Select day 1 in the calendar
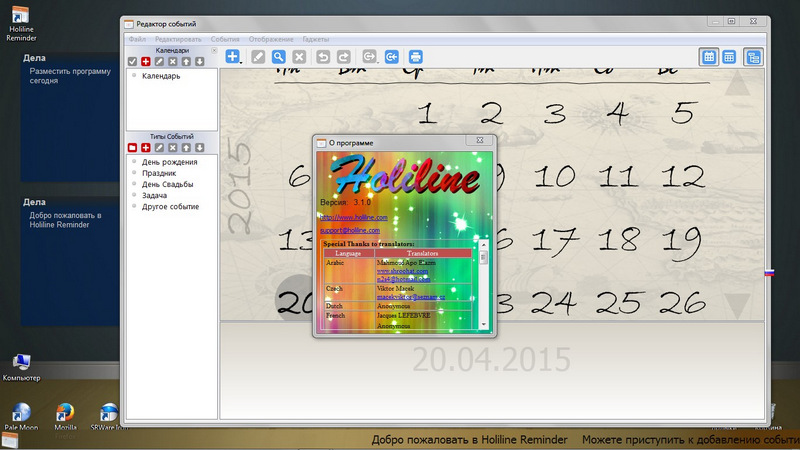 pyautogui.click(x=428, y=113)
